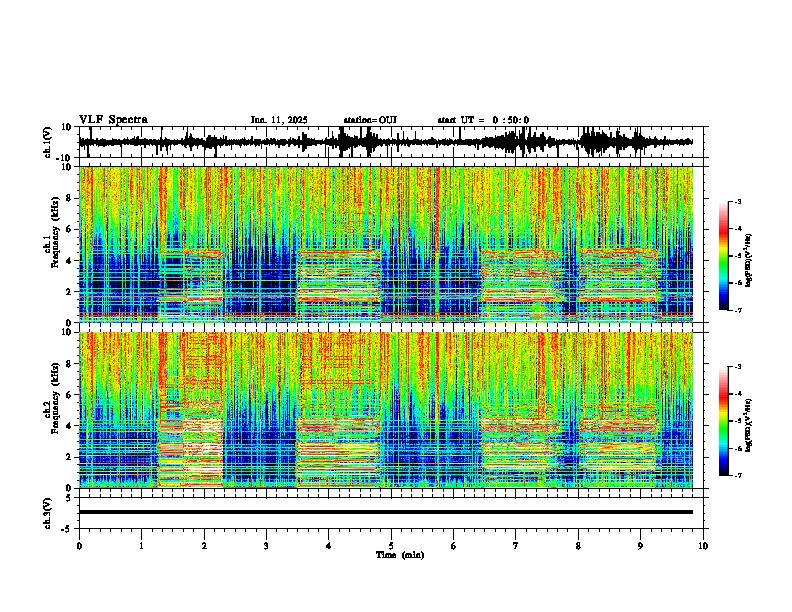
Task: Click time-axis tick label "1" minute
Action: tap(141, 546)
